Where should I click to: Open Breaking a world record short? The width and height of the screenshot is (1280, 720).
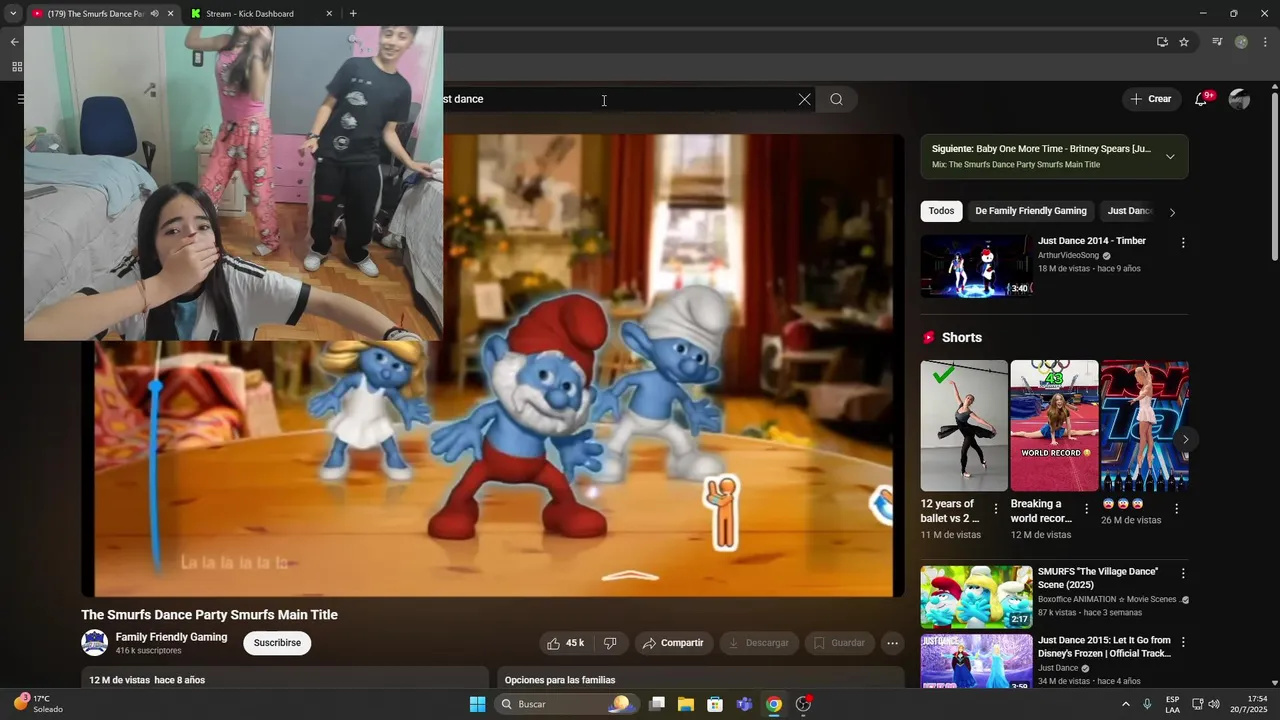pyautogui.click(x=1054, y=426)
